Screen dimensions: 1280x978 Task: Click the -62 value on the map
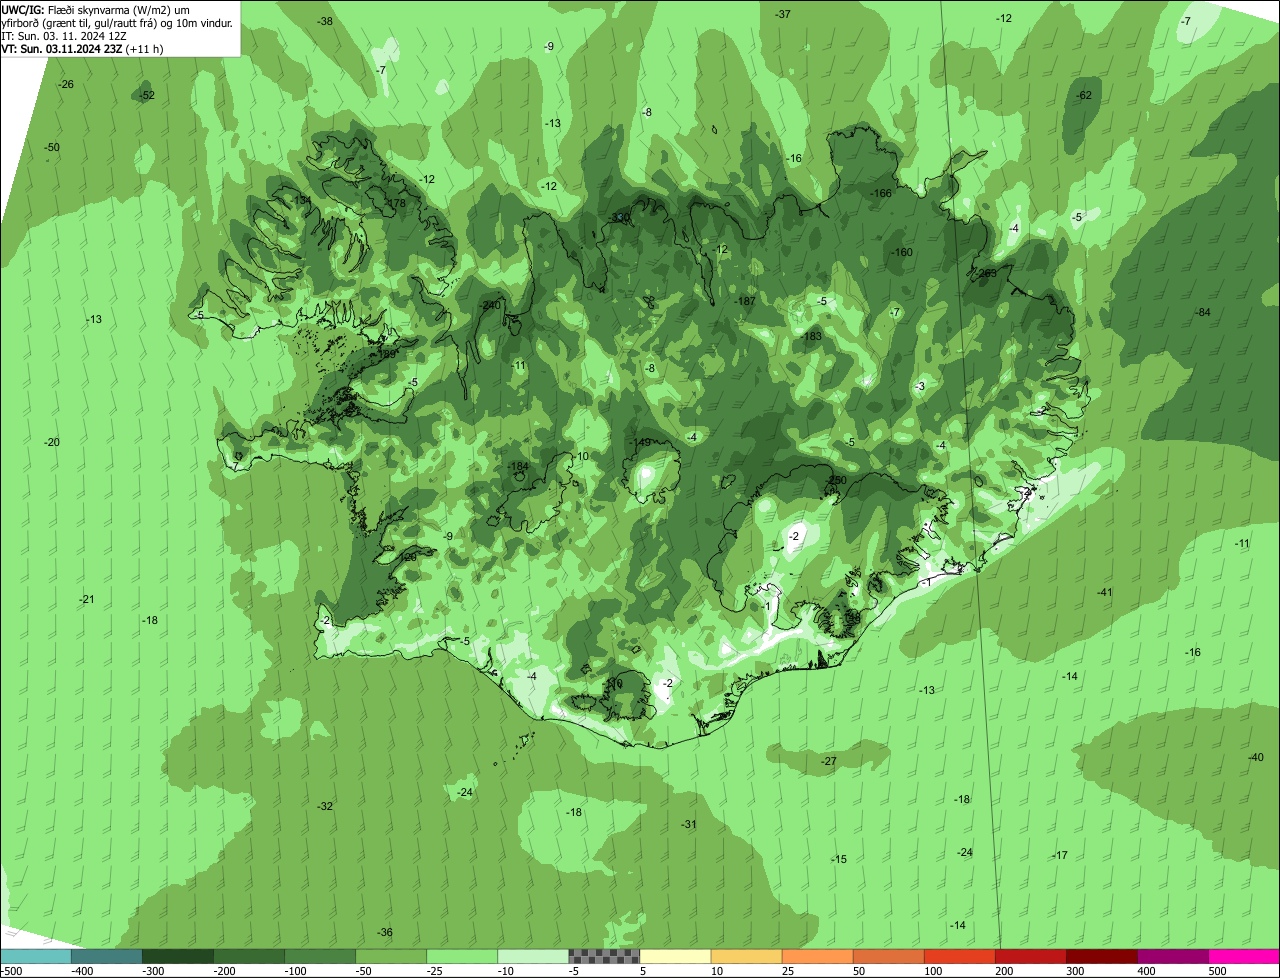[x=1084, y=96]
